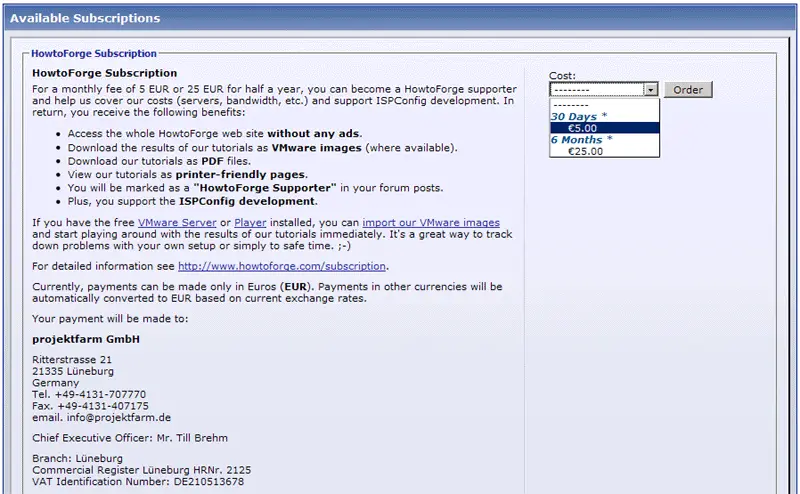Screen dimensions: 800x494
Task: Click the 'Your payment will be made to:' text
Action: point(110,319)
